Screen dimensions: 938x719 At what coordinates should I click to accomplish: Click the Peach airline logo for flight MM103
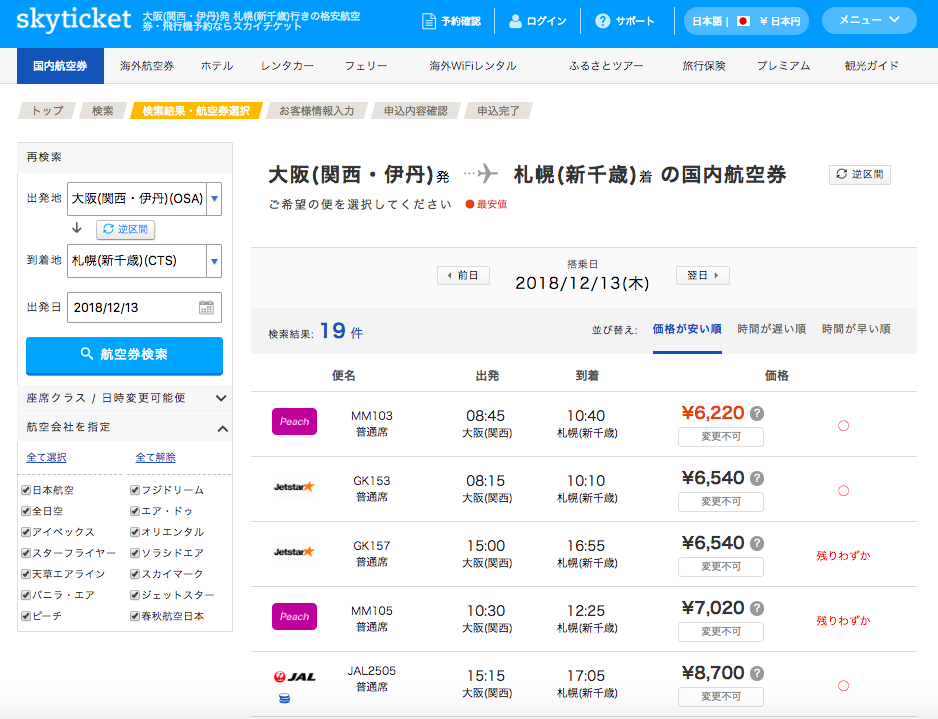coord(294,422)
